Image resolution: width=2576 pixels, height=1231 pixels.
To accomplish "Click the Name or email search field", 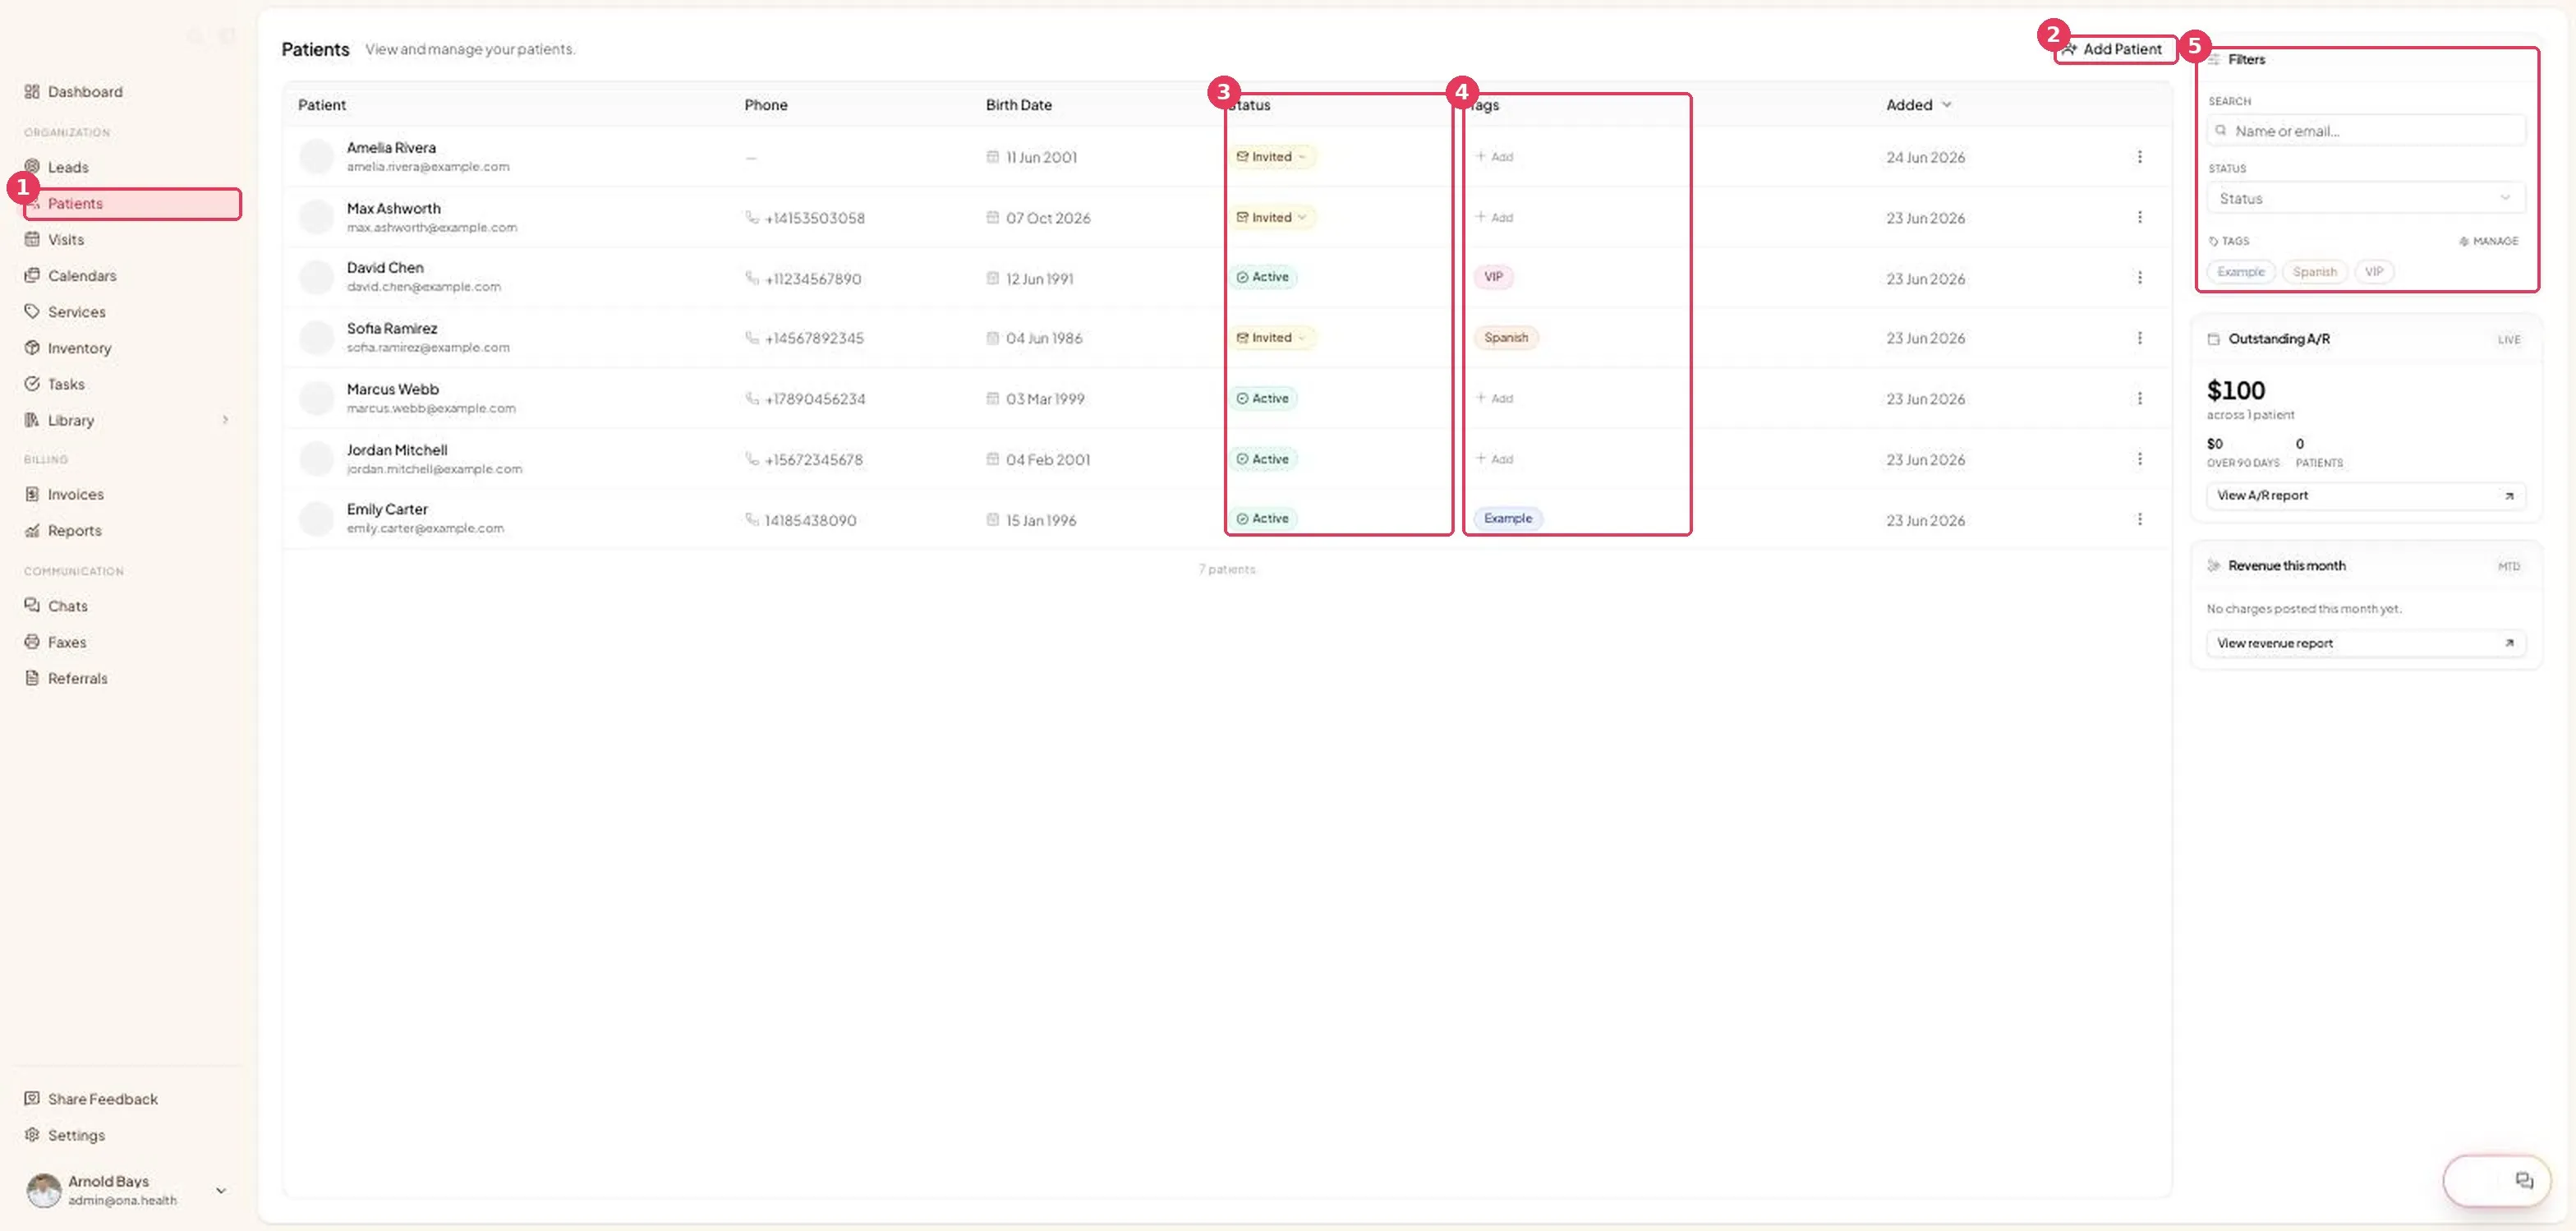I will tap(2366, 131).
